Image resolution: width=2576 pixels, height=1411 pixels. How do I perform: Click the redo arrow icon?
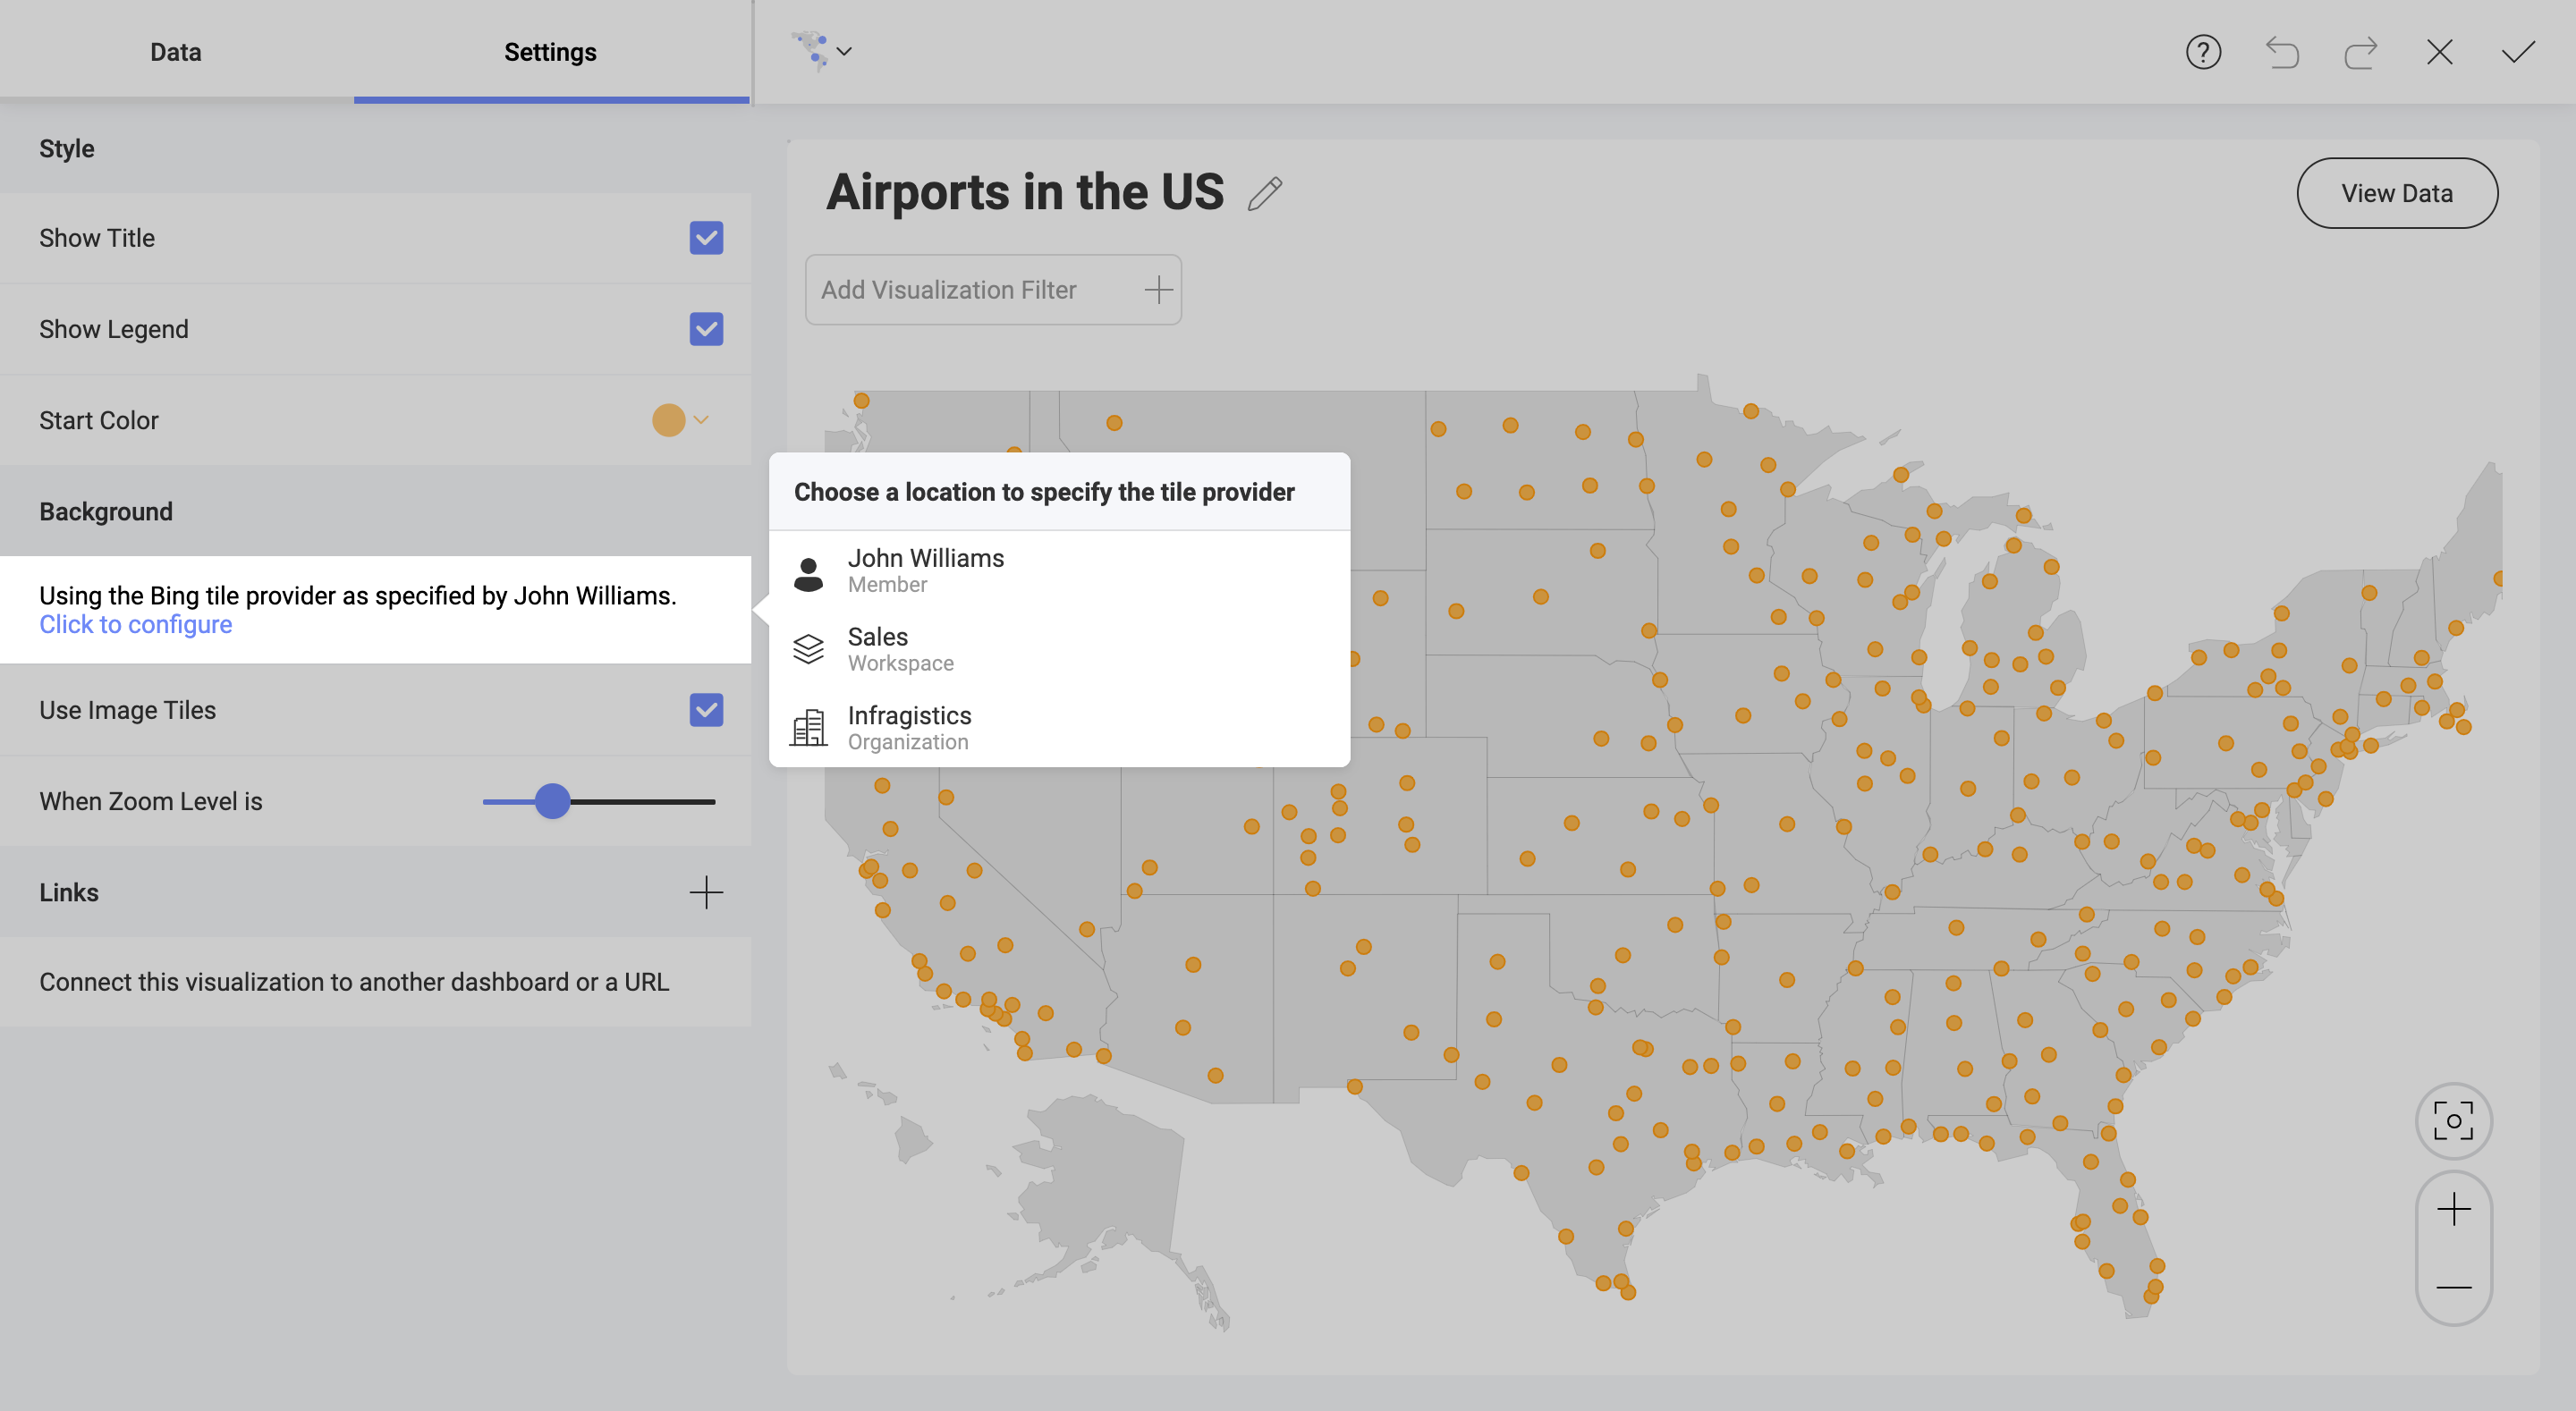click(x=2360, y=52)
